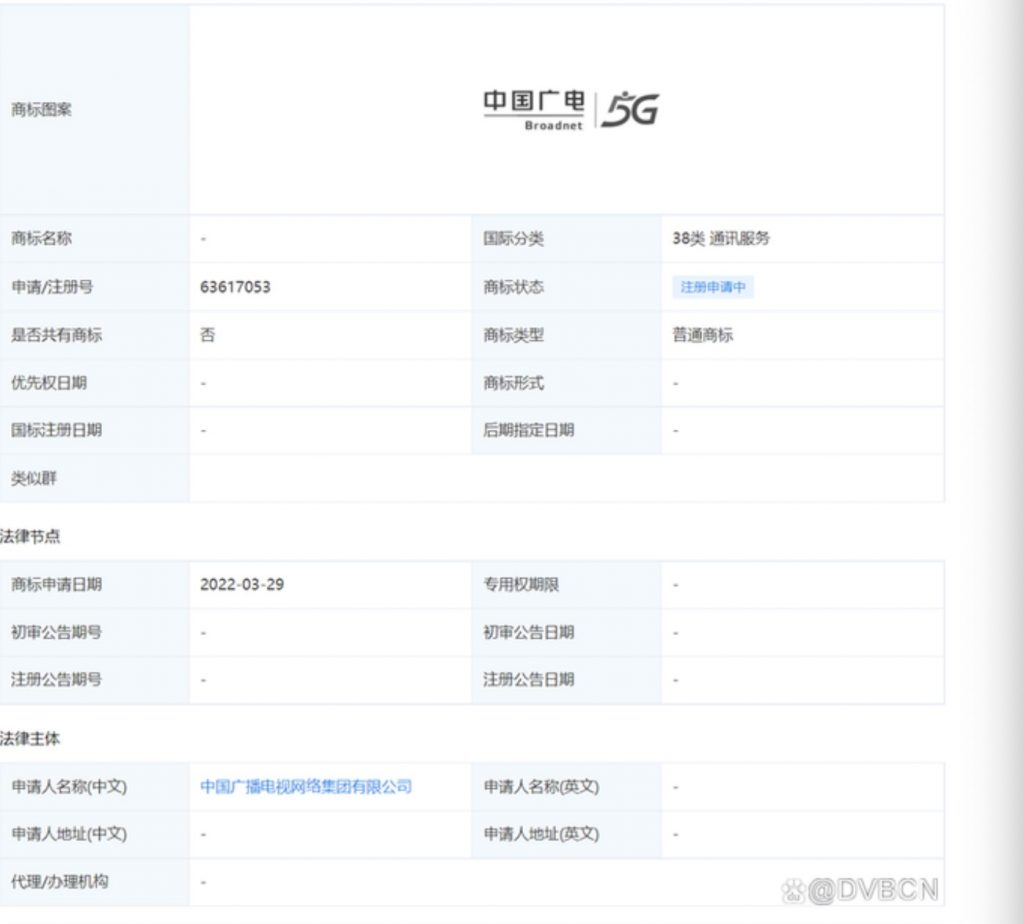The image size is (1024, 924).
Task: Select the application date 2022-03-29
Action: point(242,584)
